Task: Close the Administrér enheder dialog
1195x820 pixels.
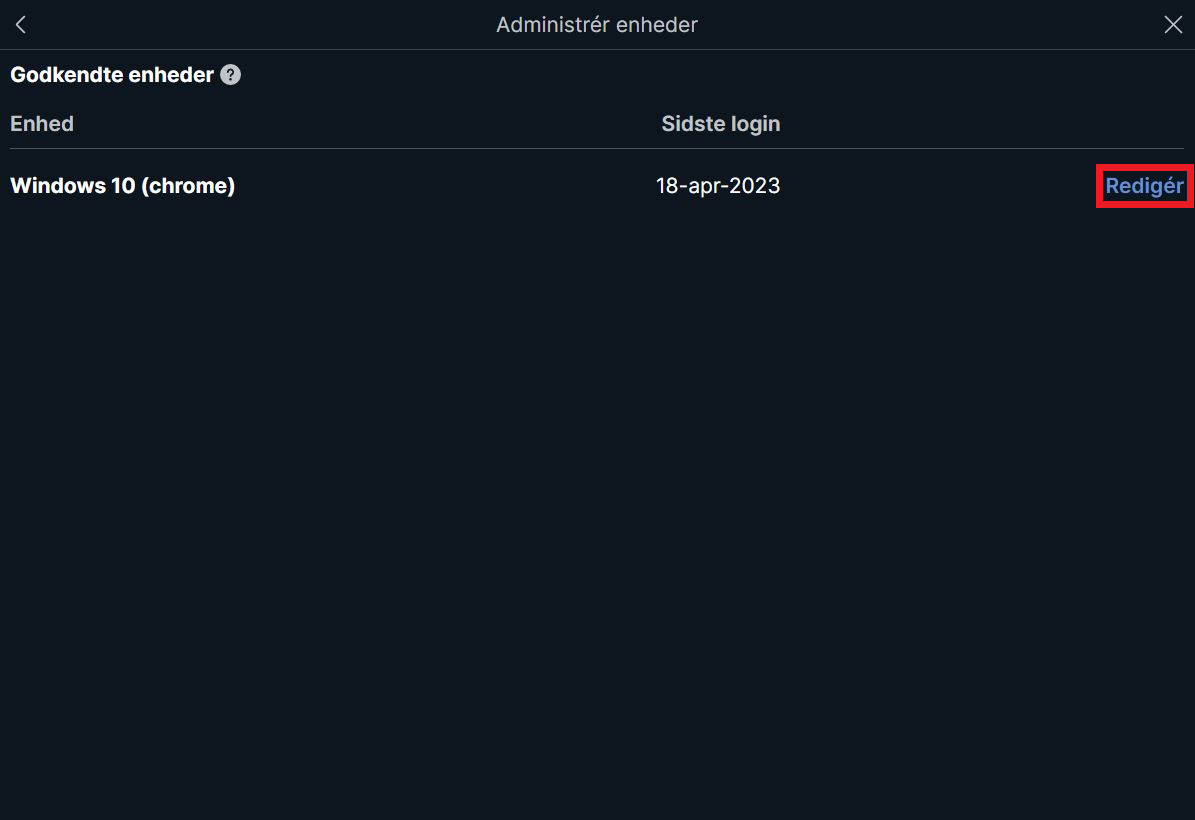Action: tap(1173, 25)
